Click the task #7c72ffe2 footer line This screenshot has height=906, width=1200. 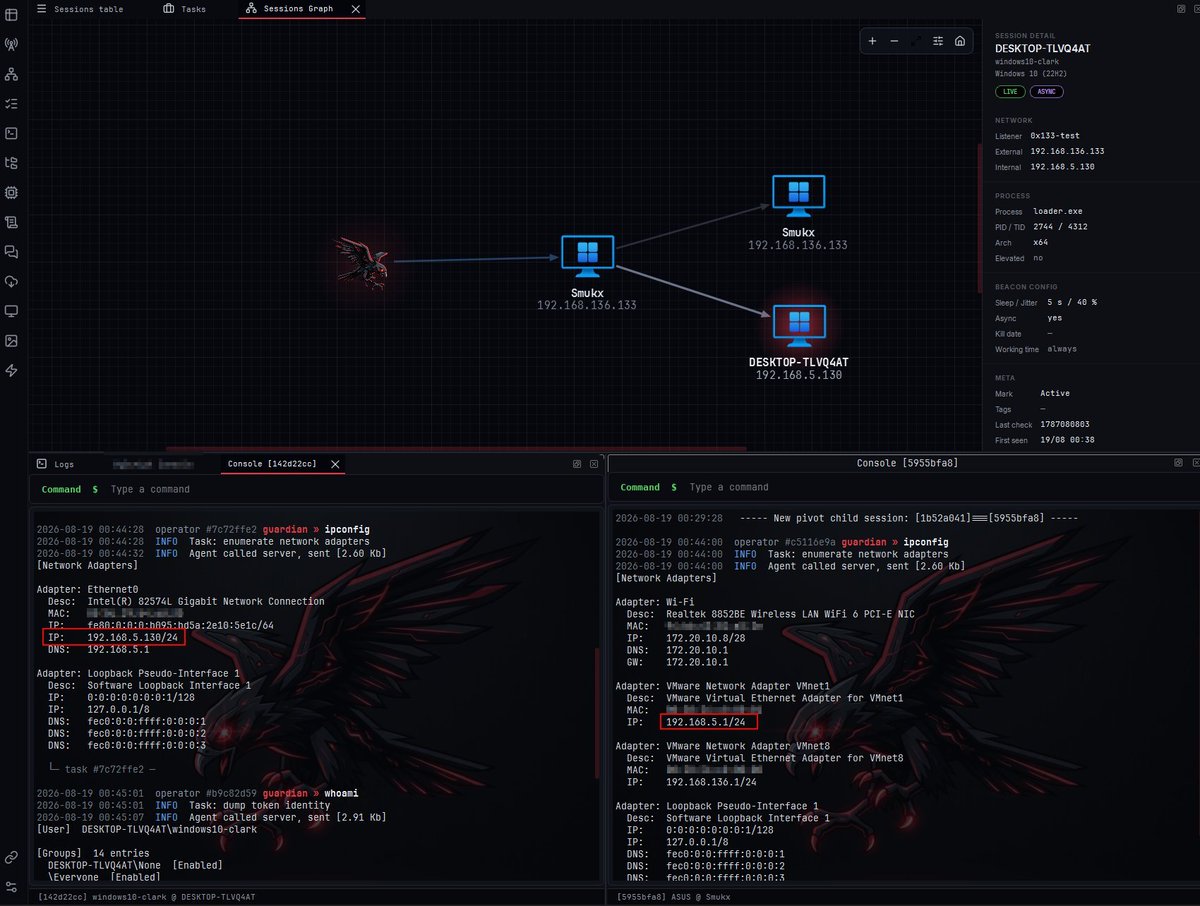point(102,769)
